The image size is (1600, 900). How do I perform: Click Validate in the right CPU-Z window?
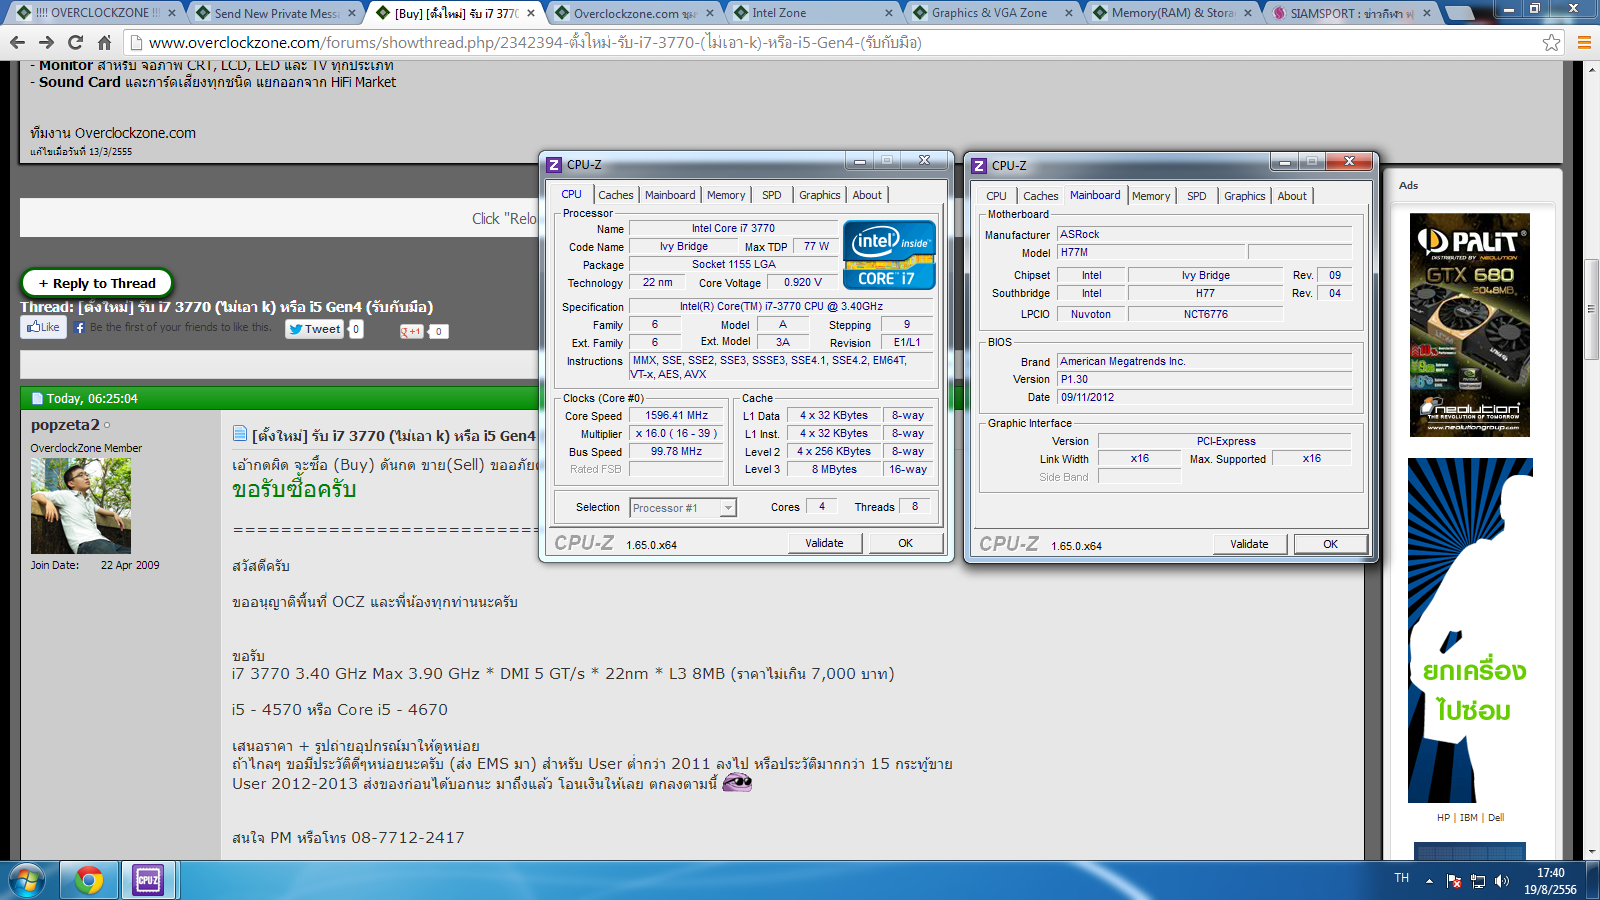click(x=1249, y=544)
